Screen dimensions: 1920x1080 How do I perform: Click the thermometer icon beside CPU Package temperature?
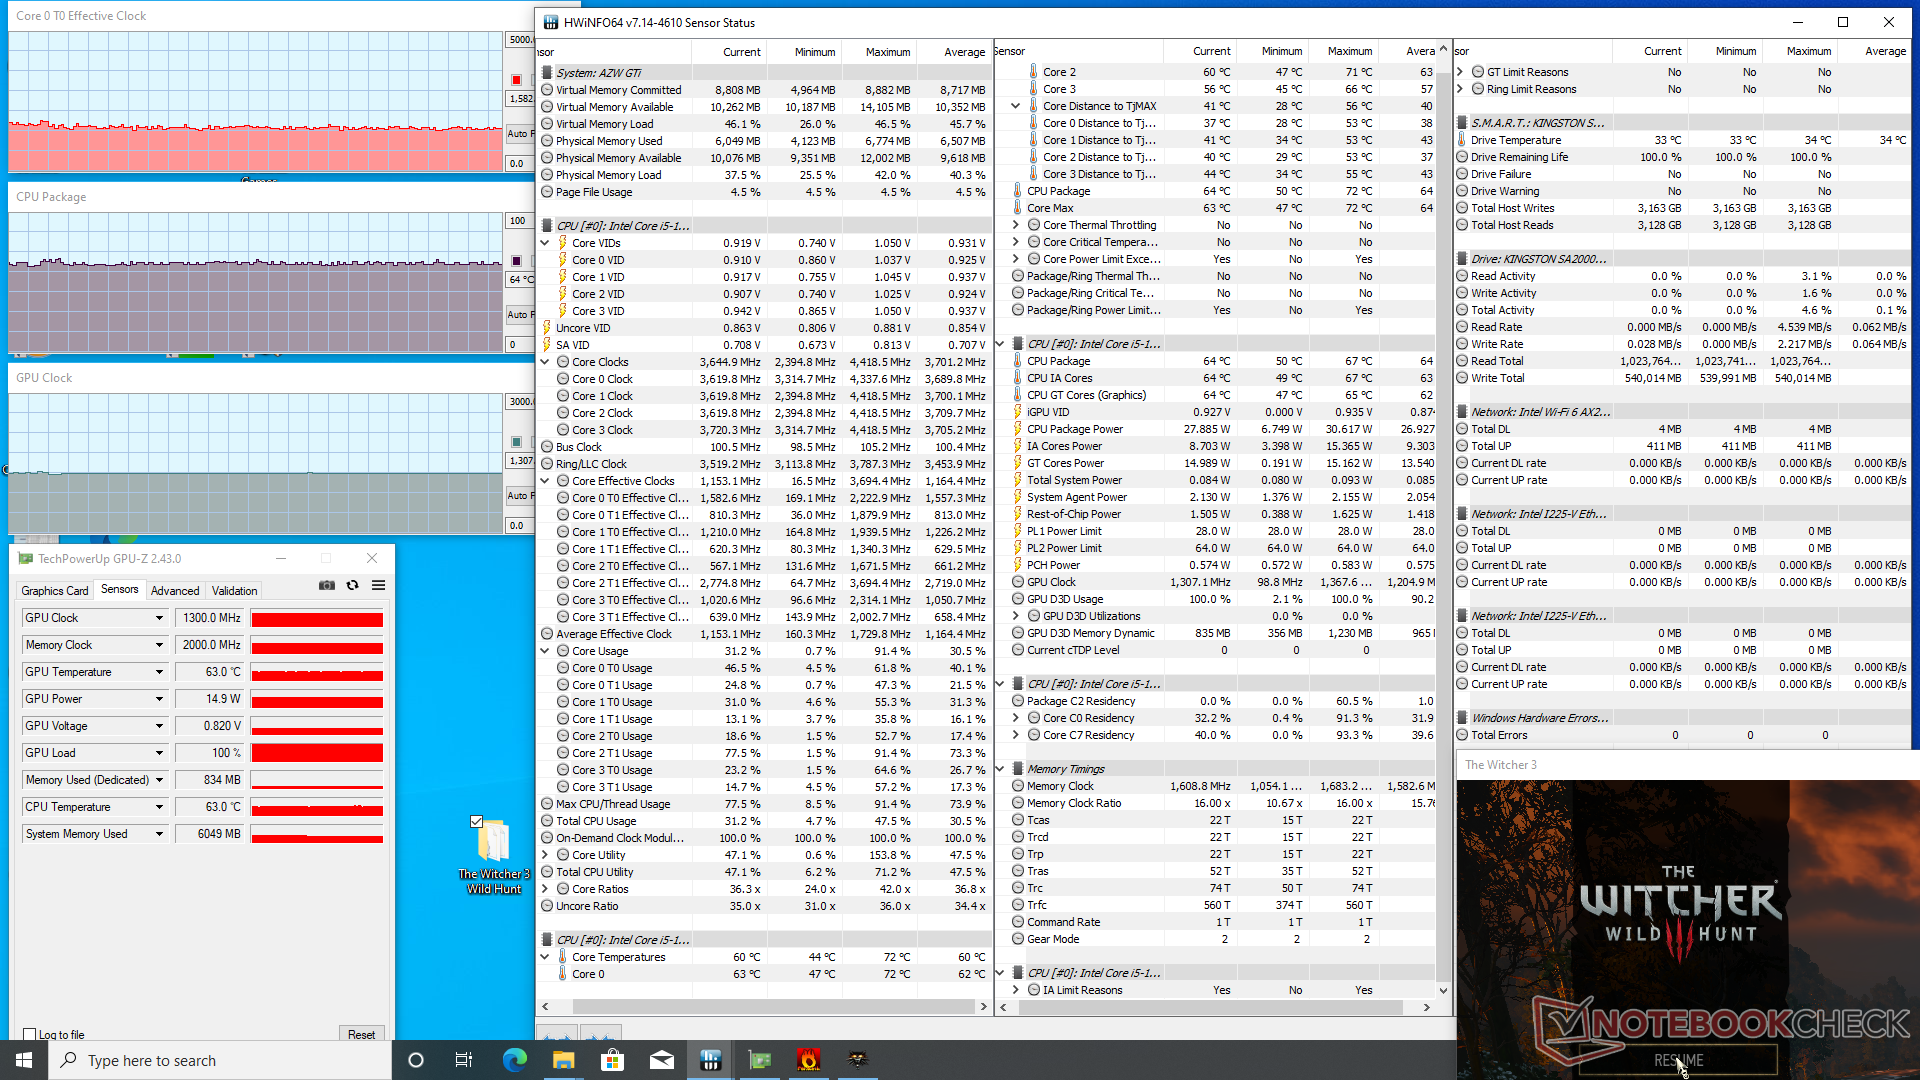pos(1017,191)
